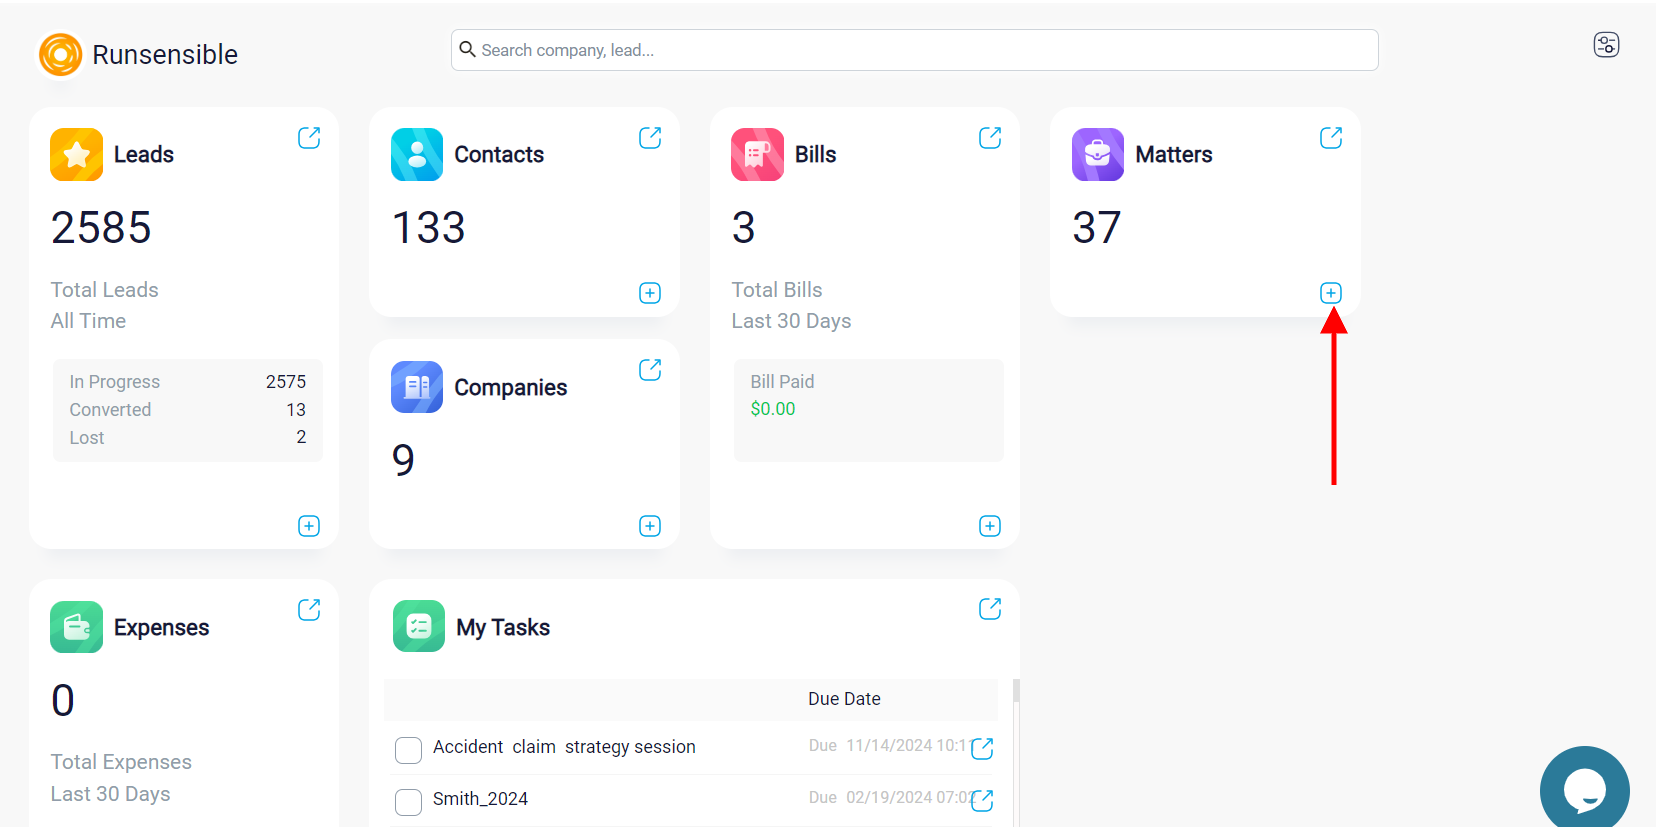Click the purple Matters briefcase icon
Image resolution: width=1656 pixels, height=827 pixels.
(1098, 154)
